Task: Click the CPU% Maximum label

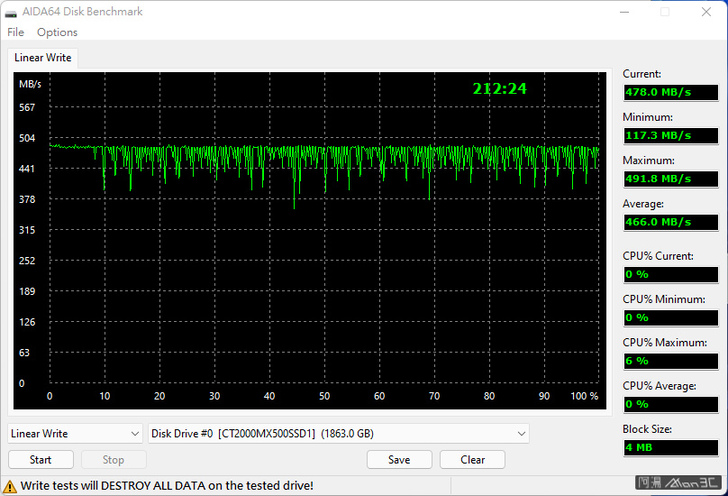Action: pos(665,343)
